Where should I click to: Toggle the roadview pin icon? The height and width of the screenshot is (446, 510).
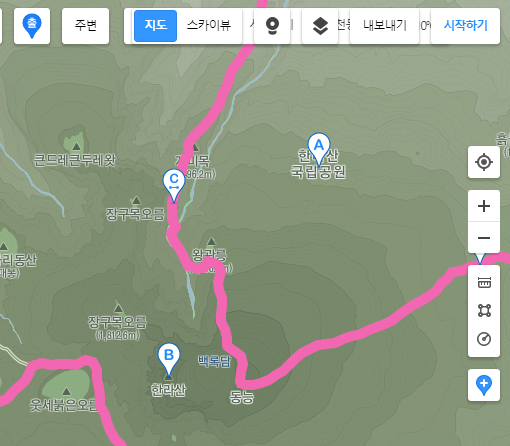click(x=272, y=26)
